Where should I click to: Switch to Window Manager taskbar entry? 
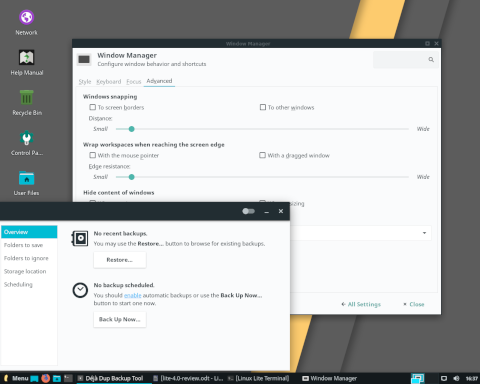click(330, 378)
